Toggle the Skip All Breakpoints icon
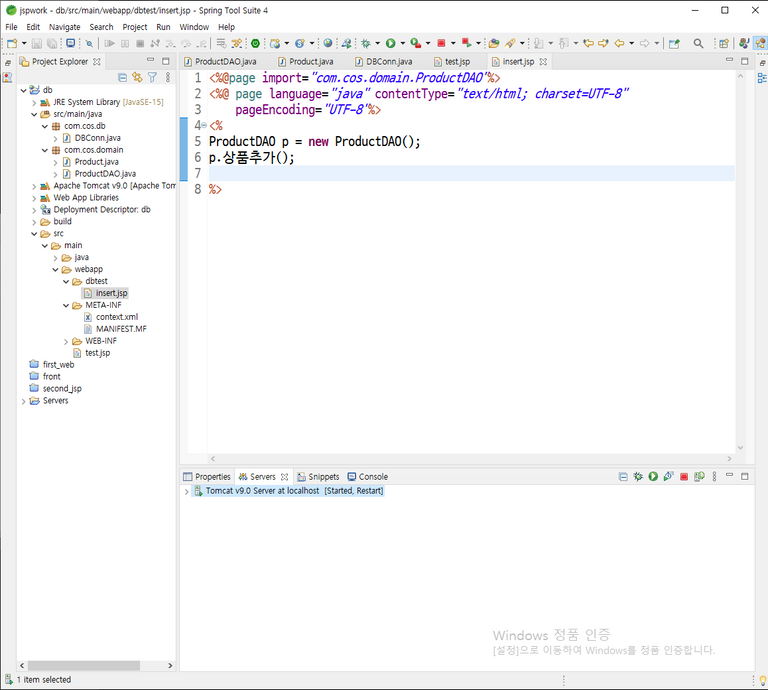Viewport: 768px width, 690px height. pos(89,44)
